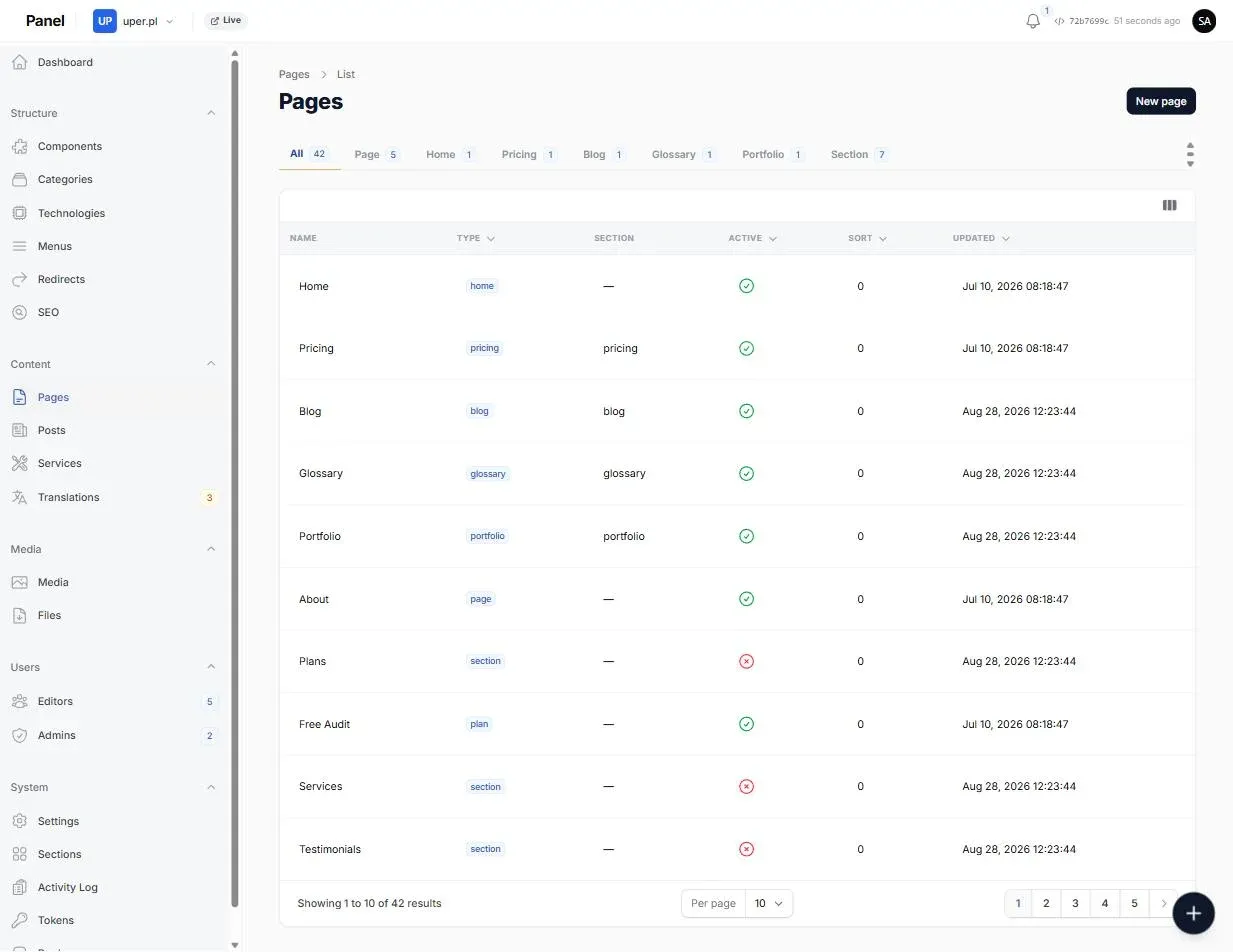The image size is (1233, 952).
Task: Click the Media image icon
Action: tap(19, 582)
